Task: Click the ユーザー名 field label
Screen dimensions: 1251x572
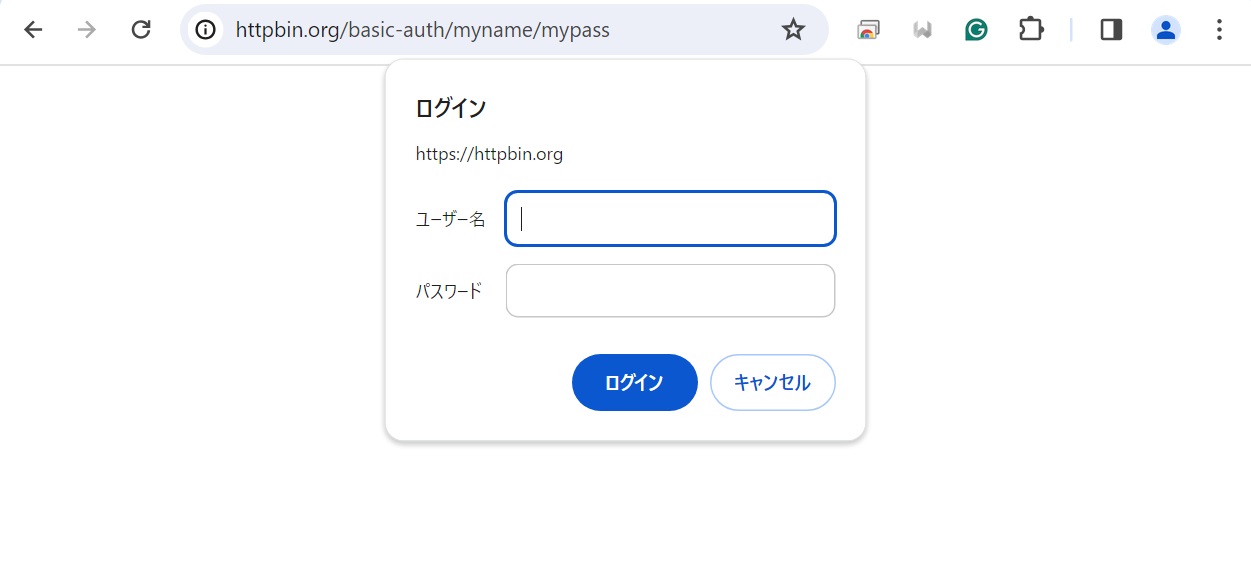Action: (x=450, y=219)
